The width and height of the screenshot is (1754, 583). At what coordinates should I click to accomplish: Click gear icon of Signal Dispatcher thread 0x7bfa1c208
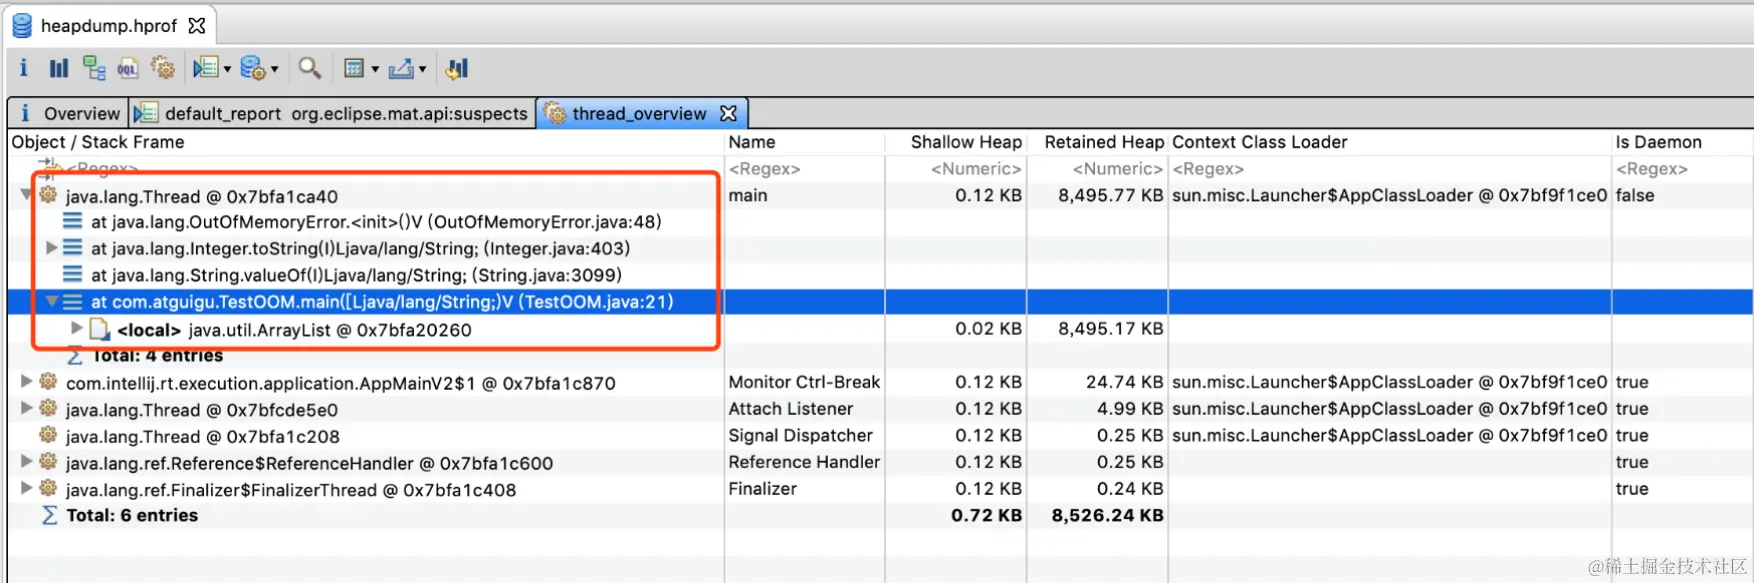tap(48, 435)
